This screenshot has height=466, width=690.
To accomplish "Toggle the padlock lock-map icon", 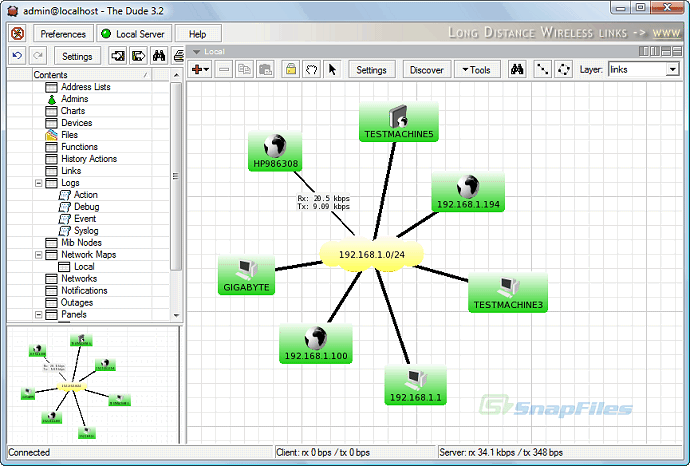I will (x=290, y=70).
